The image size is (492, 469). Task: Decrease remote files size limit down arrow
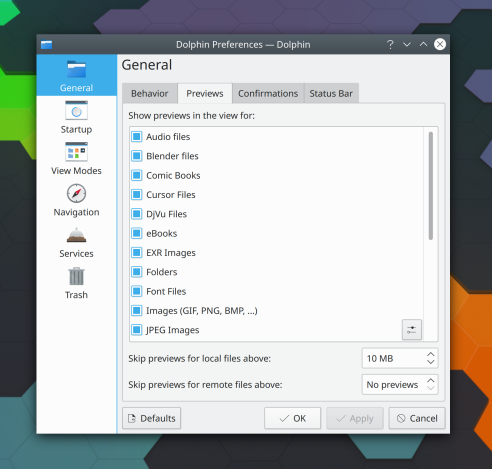(x=431, y=388)
